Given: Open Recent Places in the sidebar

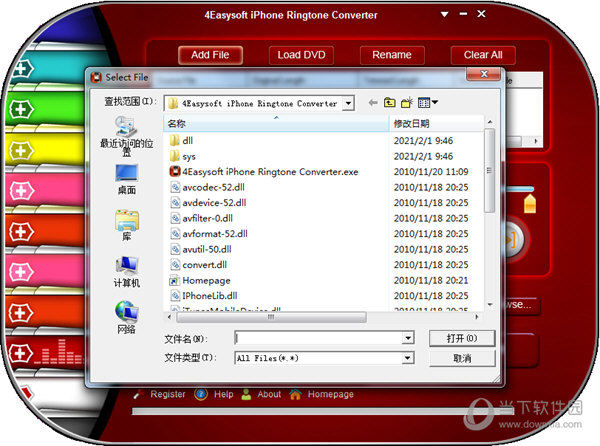Looking at the screenshot, I should click(127, 136).
